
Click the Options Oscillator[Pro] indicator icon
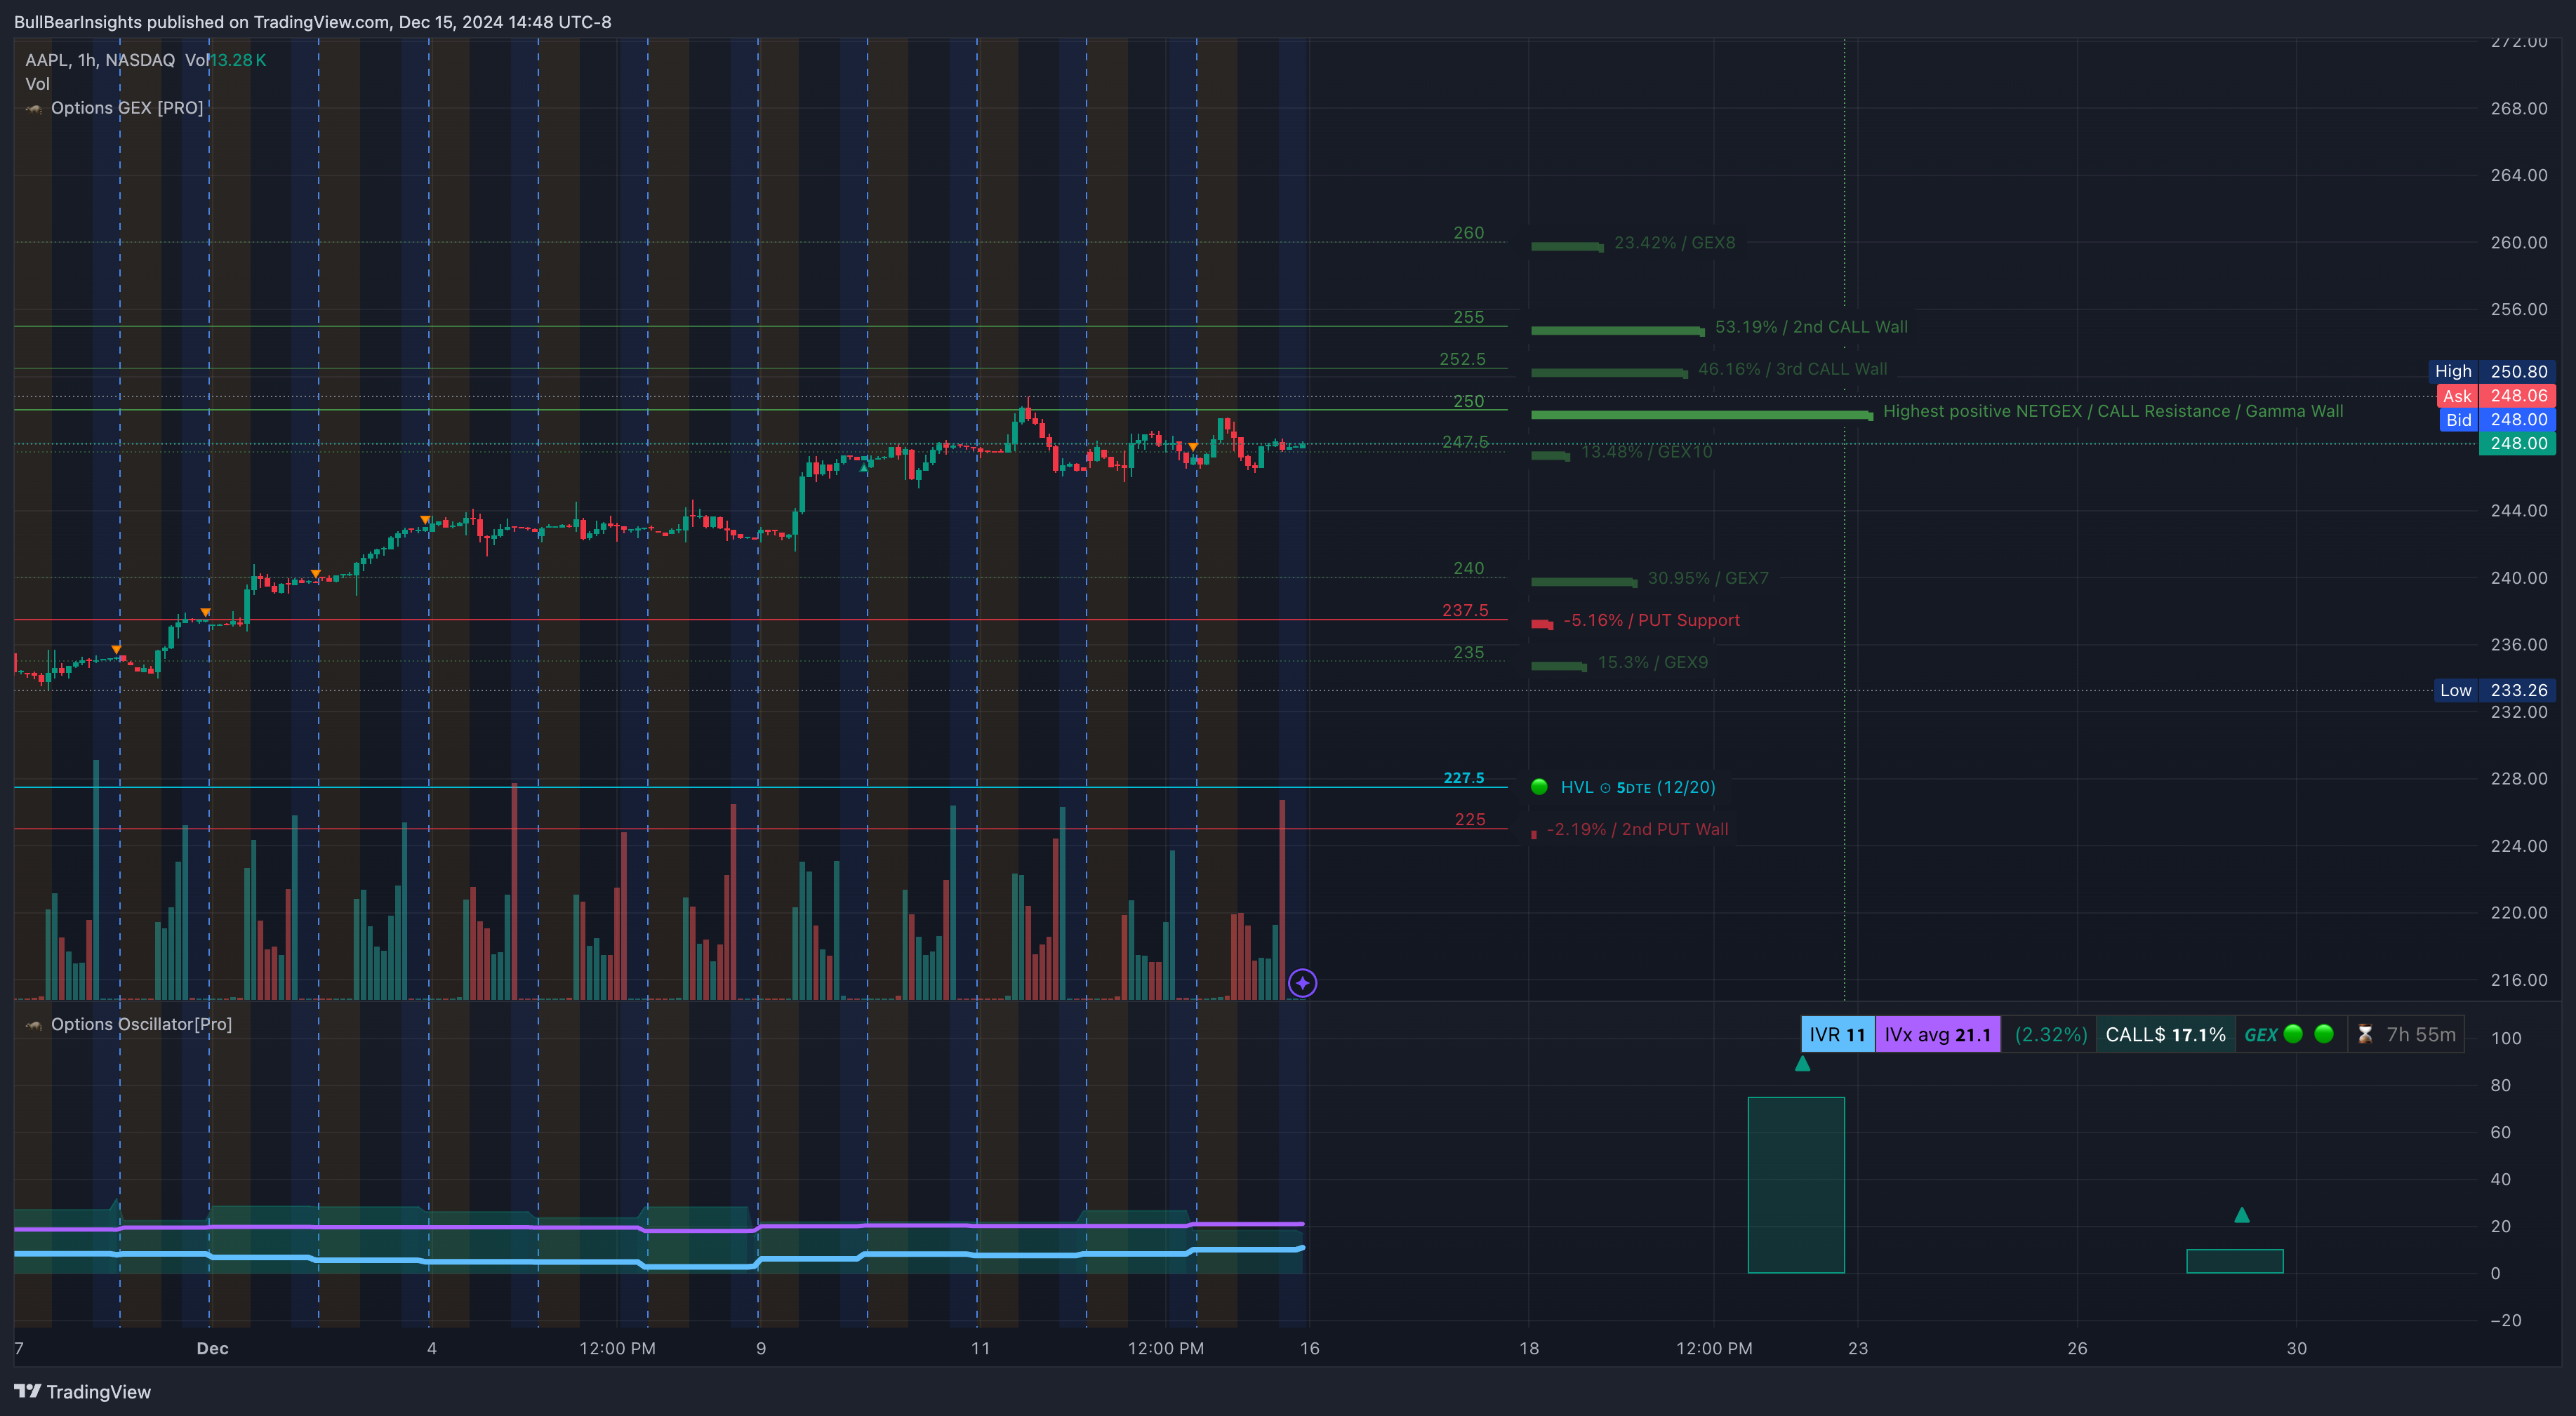[x=34, y=1024]
